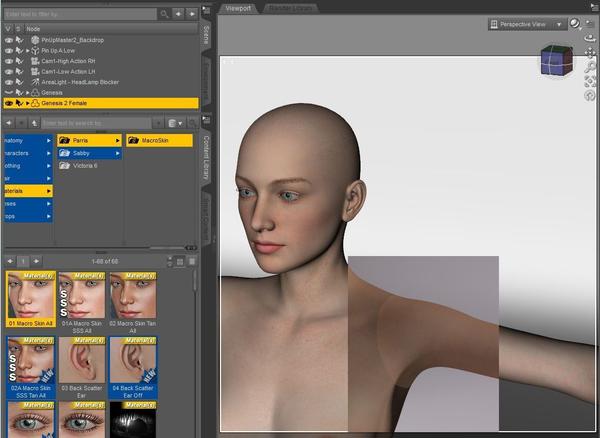Image resolution: width=600 pixels, height=438 pixels.
Task: Open the Scene side tab
Action: pyautogui.click(x=206, y=35)
